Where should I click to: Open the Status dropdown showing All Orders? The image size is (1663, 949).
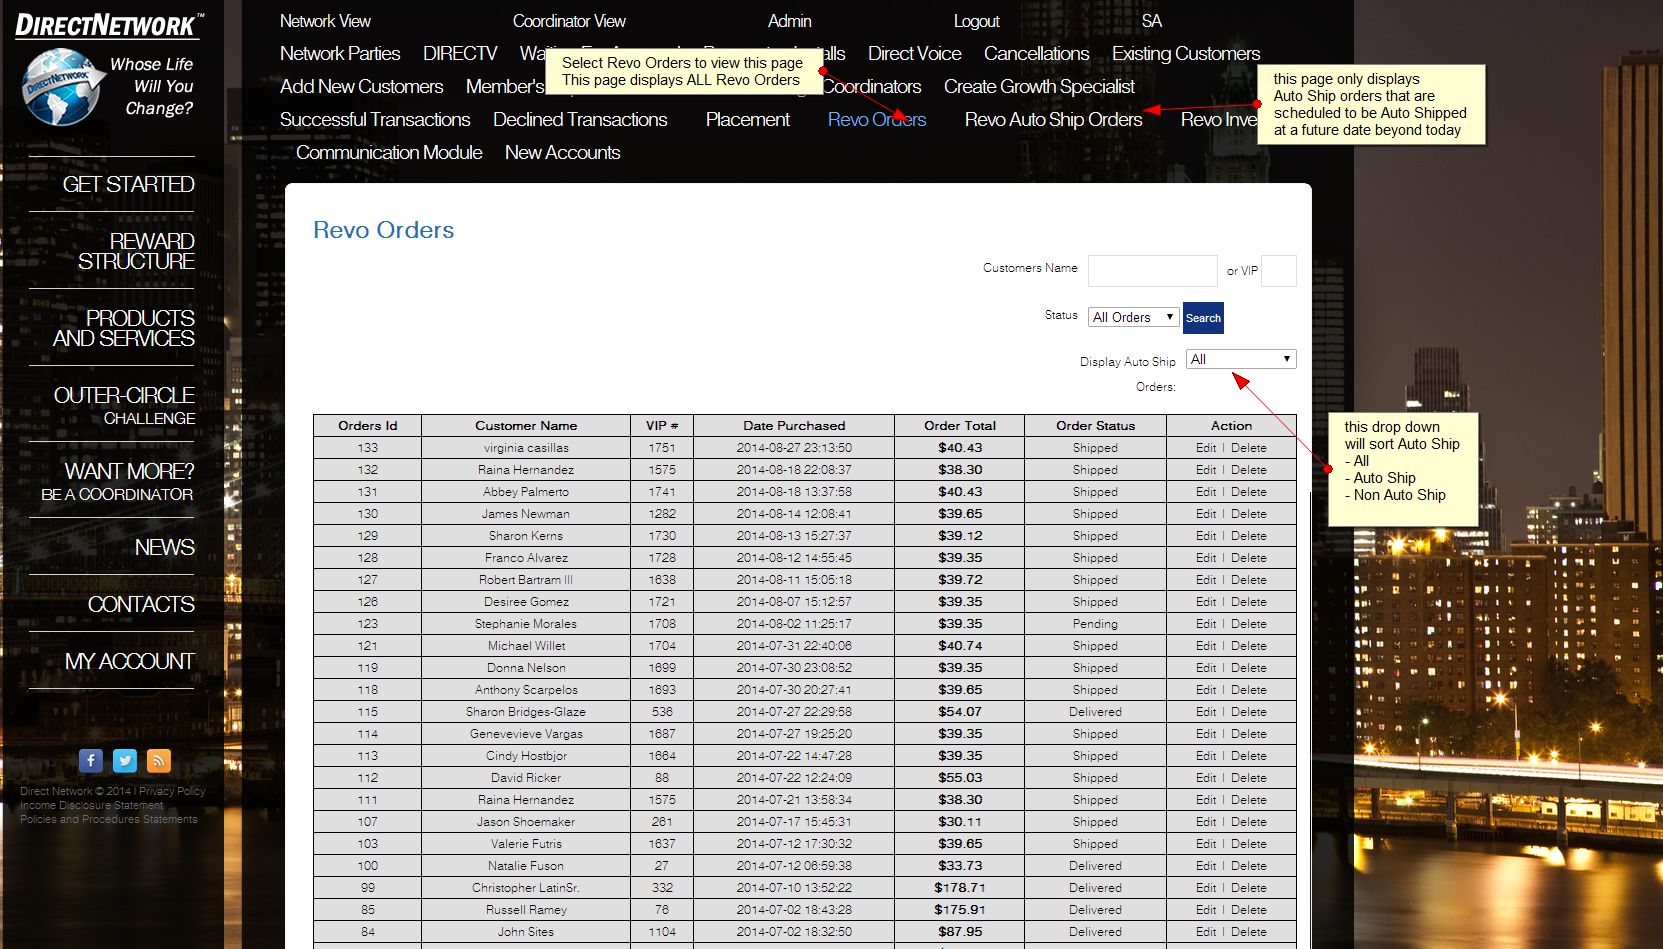pos(1134,317)
